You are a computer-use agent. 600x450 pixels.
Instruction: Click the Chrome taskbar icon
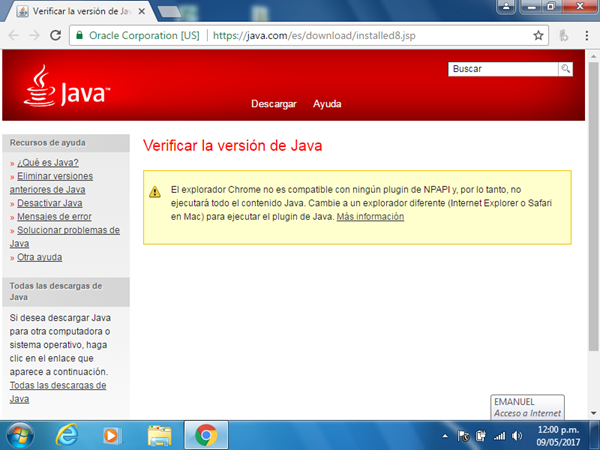[206, 435]
